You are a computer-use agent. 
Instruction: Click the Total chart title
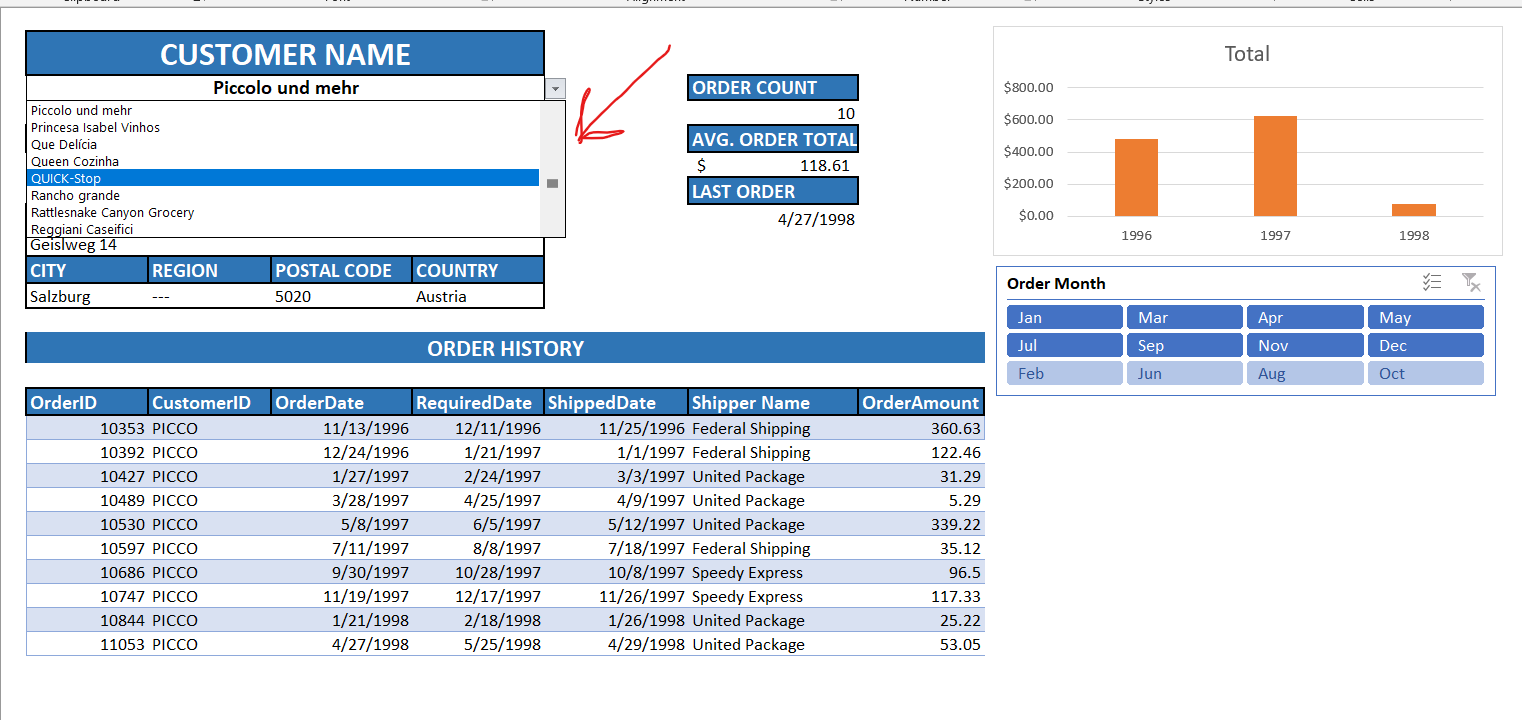coord(1246,54)
